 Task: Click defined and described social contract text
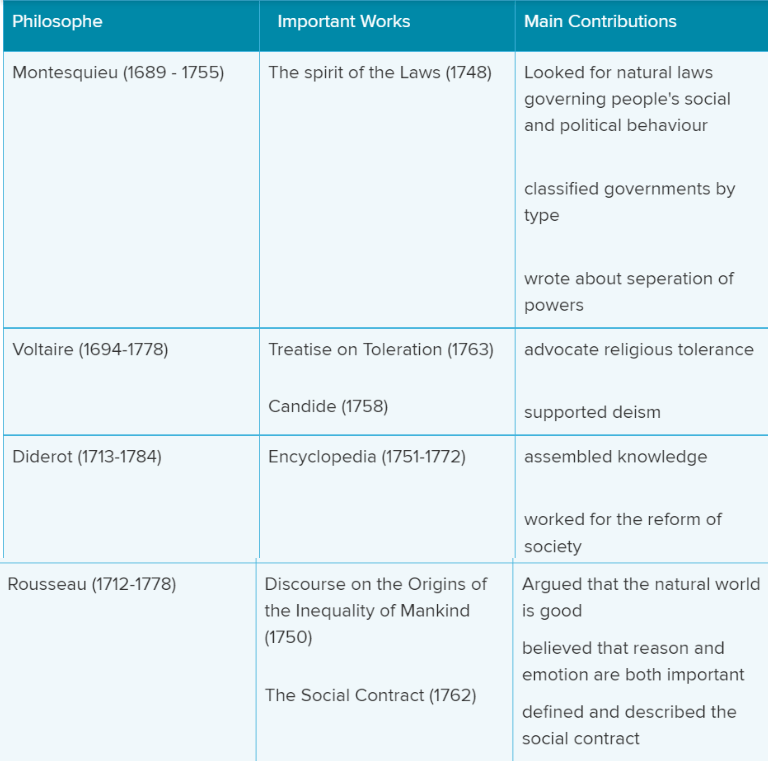[629, 725]
